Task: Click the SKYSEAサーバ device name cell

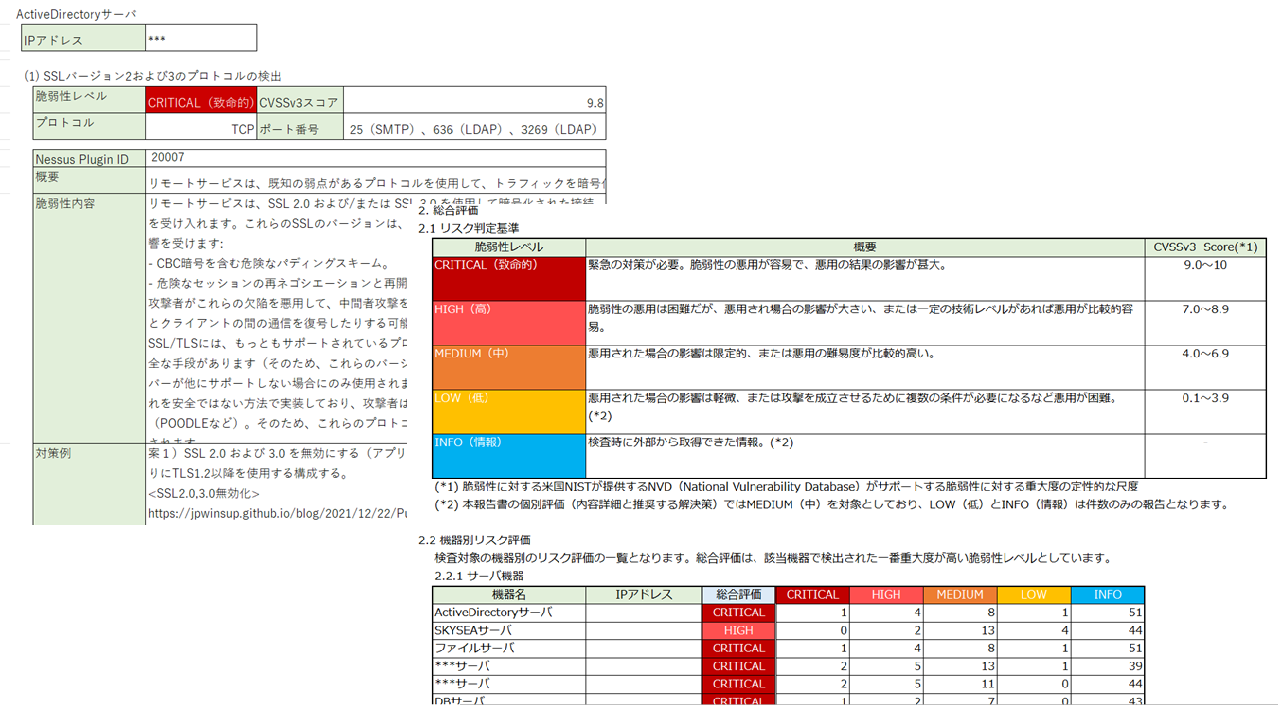Action: [x=508, y=630]
